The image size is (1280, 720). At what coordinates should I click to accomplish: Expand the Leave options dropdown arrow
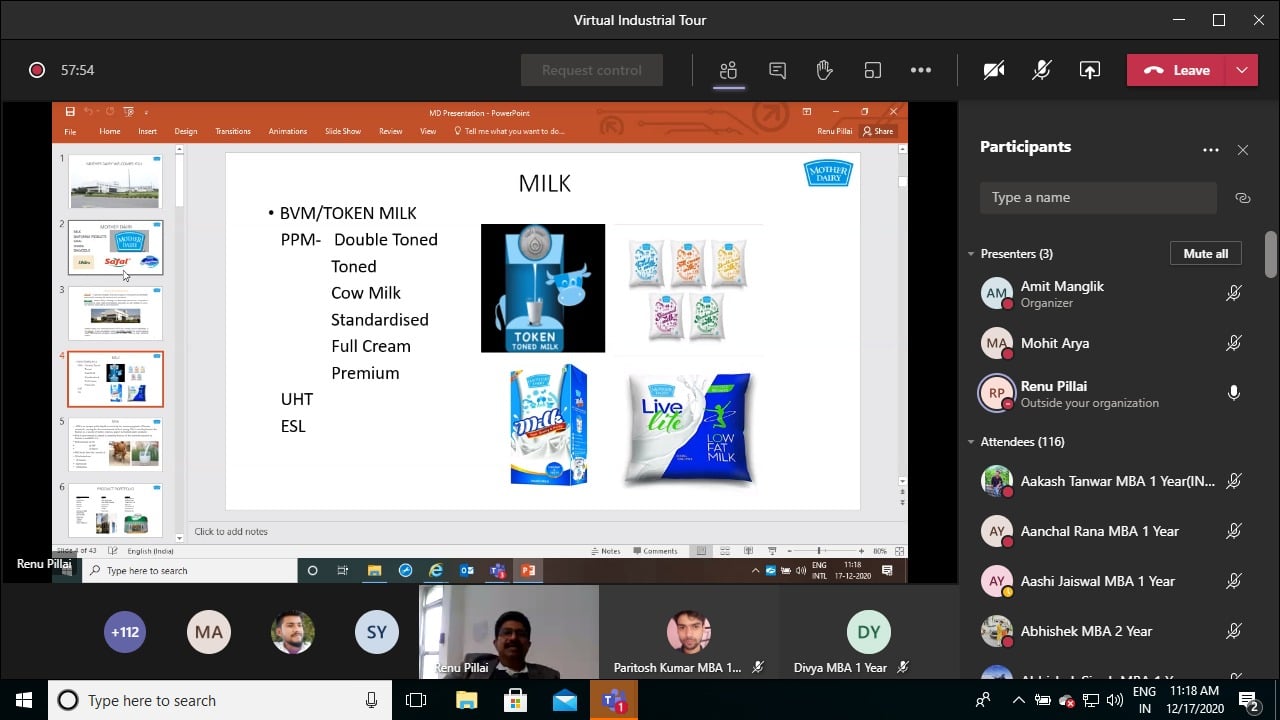click(1242, 70)
